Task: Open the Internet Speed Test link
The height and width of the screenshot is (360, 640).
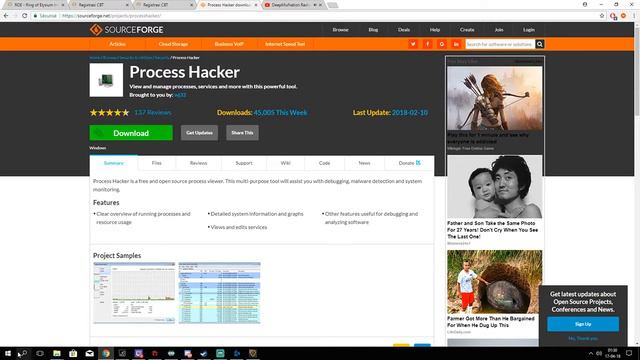Action: [285, 44]
